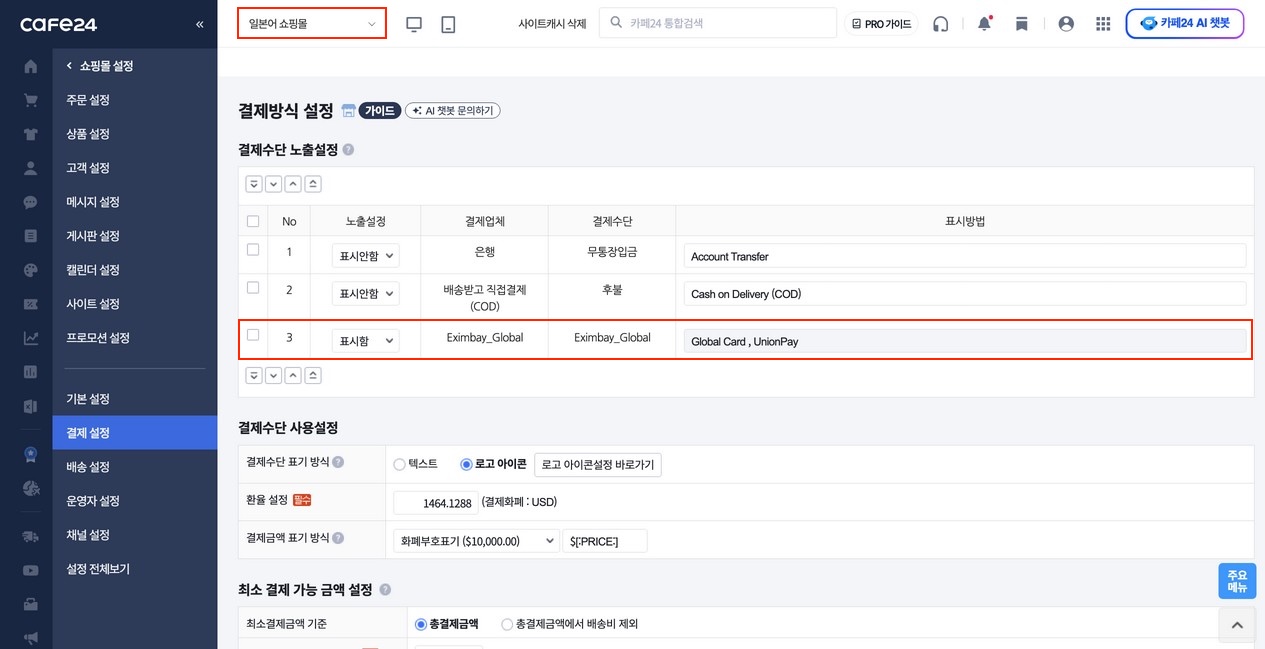The height and width of the screenshot is (649, 1265).
Task: Switch to mobile device preview icon
Action: coord(448,24)
